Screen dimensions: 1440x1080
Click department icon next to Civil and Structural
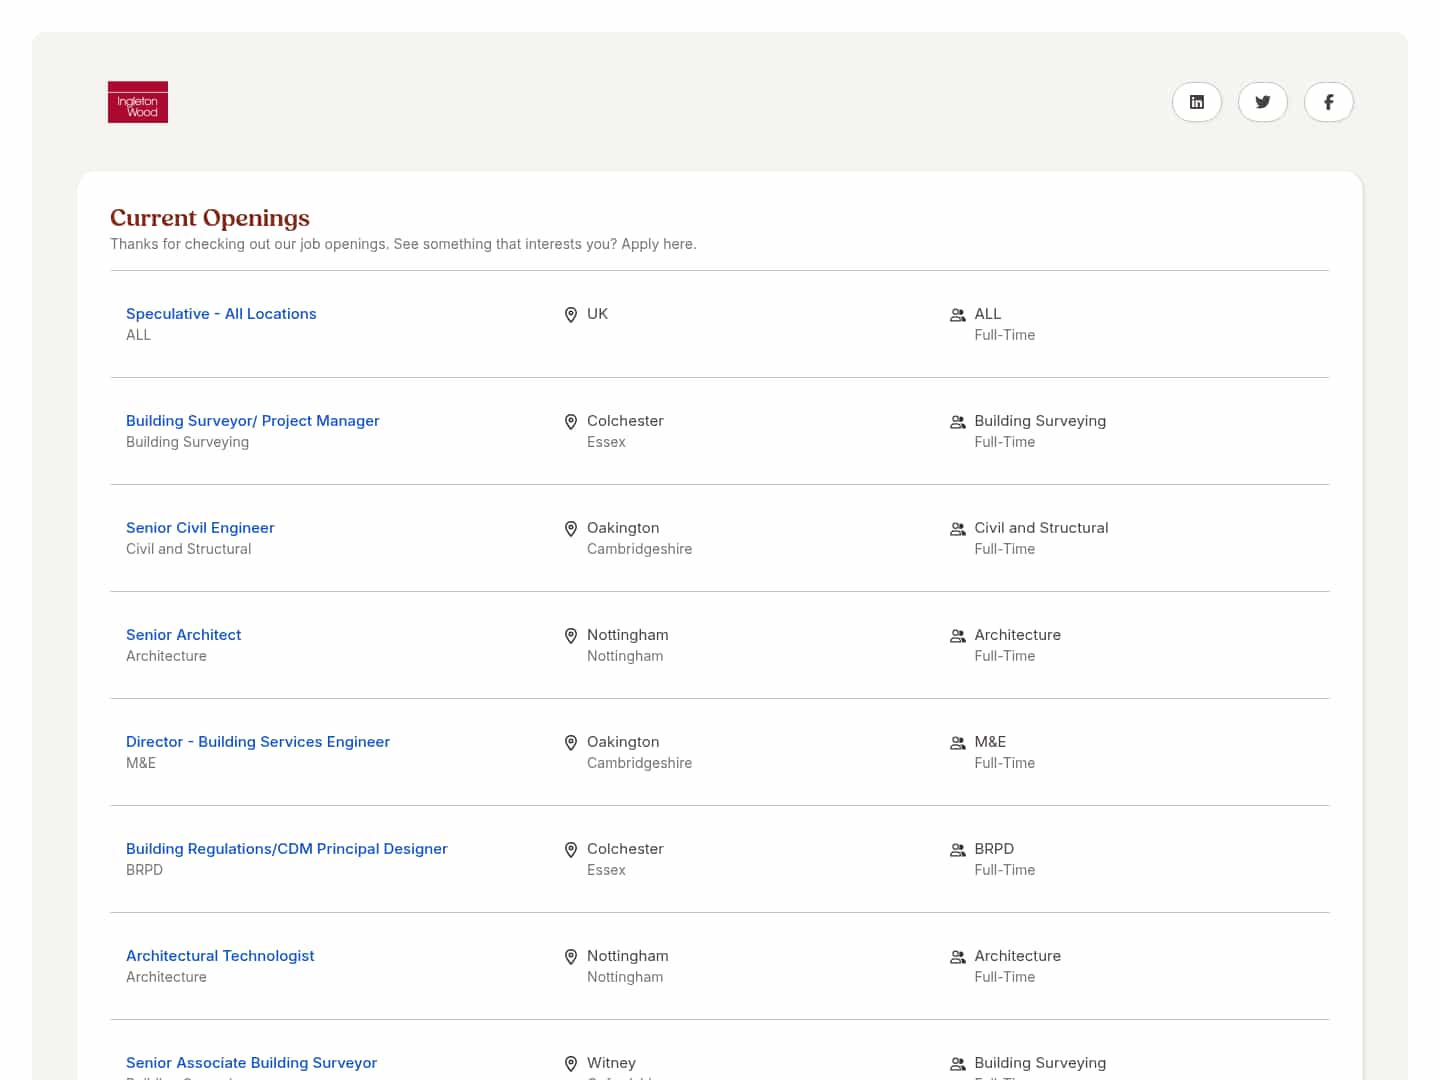tap(957, 529)
